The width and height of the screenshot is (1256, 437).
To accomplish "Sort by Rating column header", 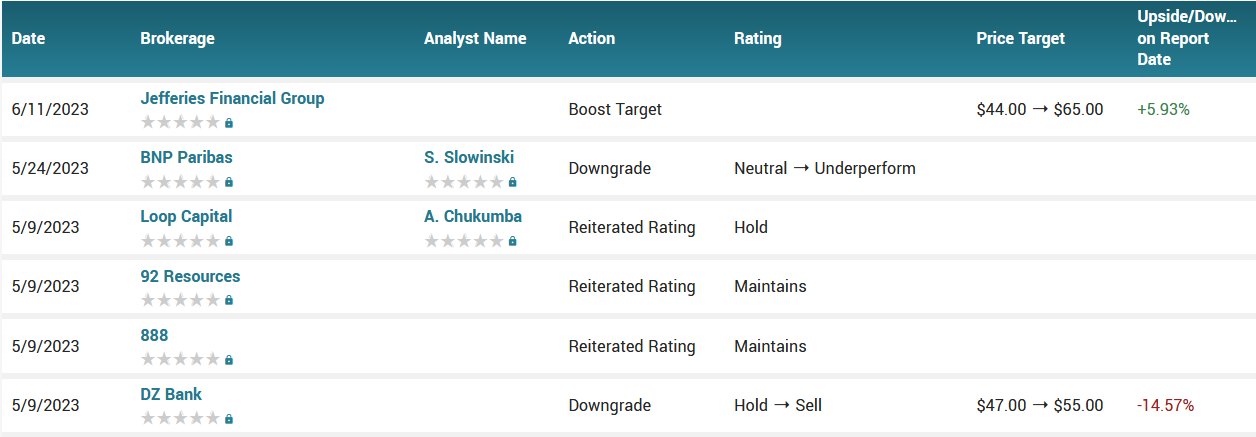I will tap(757, 38).
